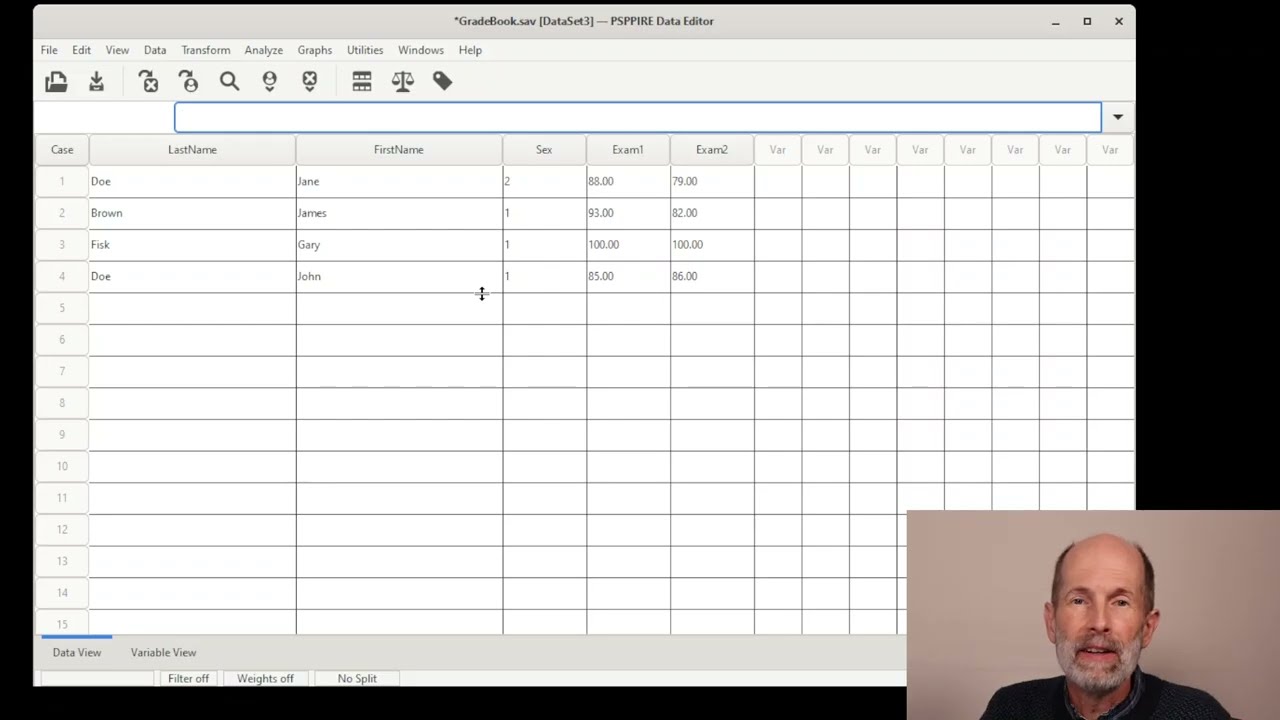The height and width of the screenshot is (720, 1280).
Task: Select the Data View tab
Action: 77,652
